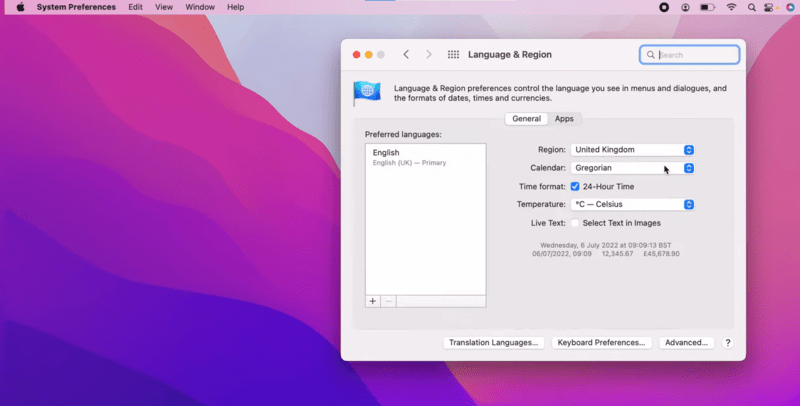Click the Translation Languages button
Image resolution: width=800 pixels, height=406 pixels.
[x=493, y=343]
